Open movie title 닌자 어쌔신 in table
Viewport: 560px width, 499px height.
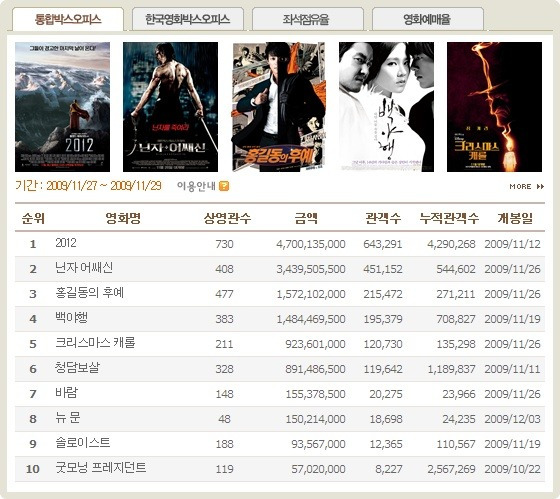(84, 268)
